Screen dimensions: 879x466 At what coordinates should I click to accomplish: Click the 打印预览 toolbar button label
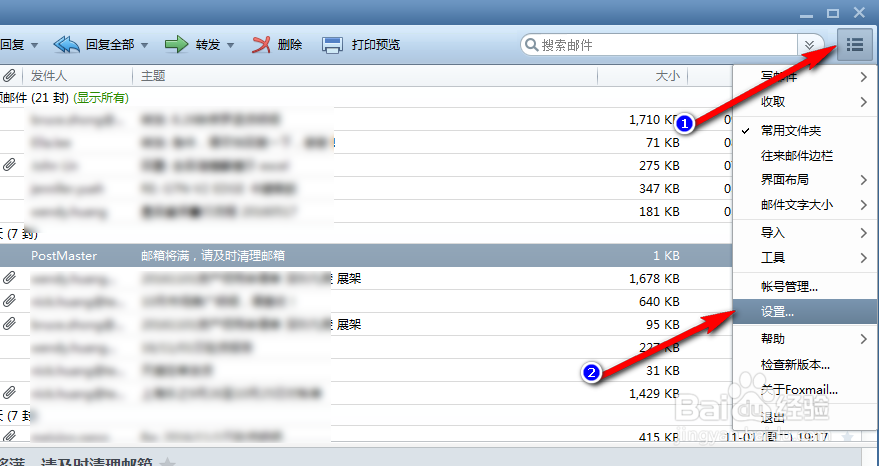376,45
